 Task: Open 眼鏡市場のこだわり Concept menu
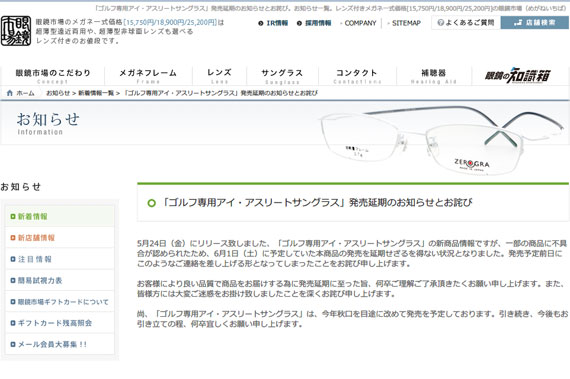click(53, 76)
